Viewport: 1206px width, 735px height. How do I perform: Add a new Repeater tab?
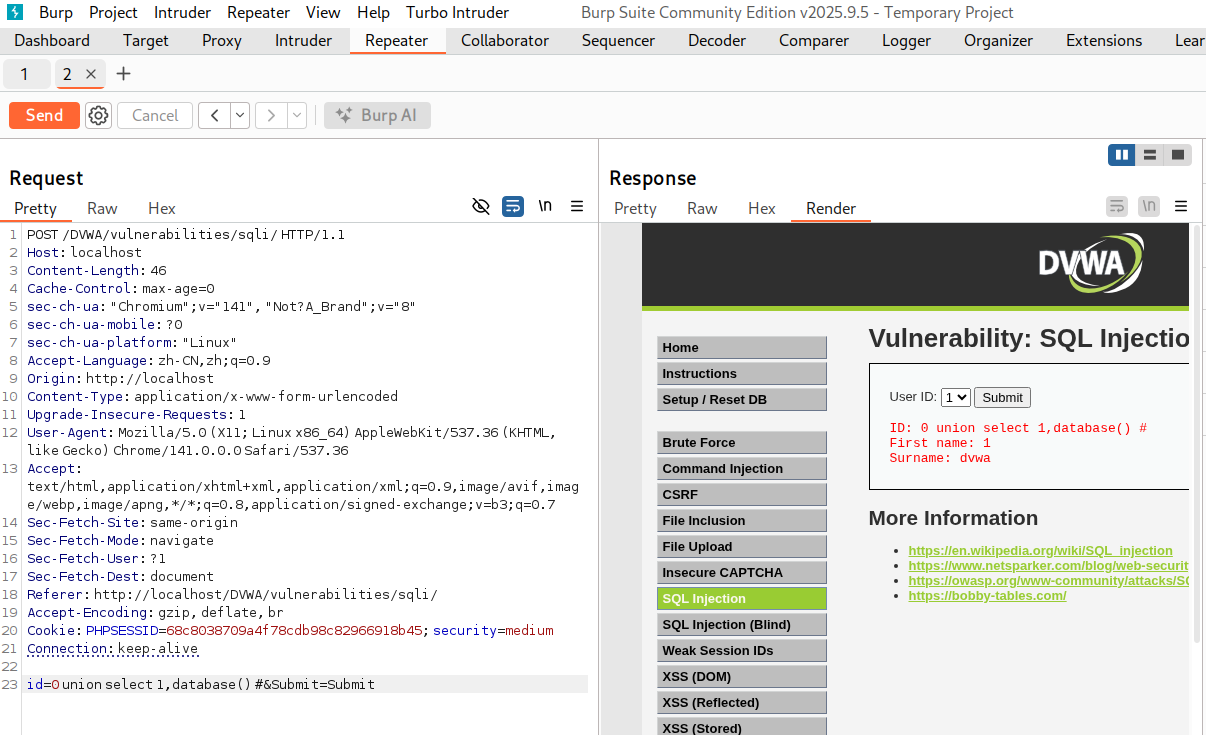pyautogui.click(x=123, y=74)
